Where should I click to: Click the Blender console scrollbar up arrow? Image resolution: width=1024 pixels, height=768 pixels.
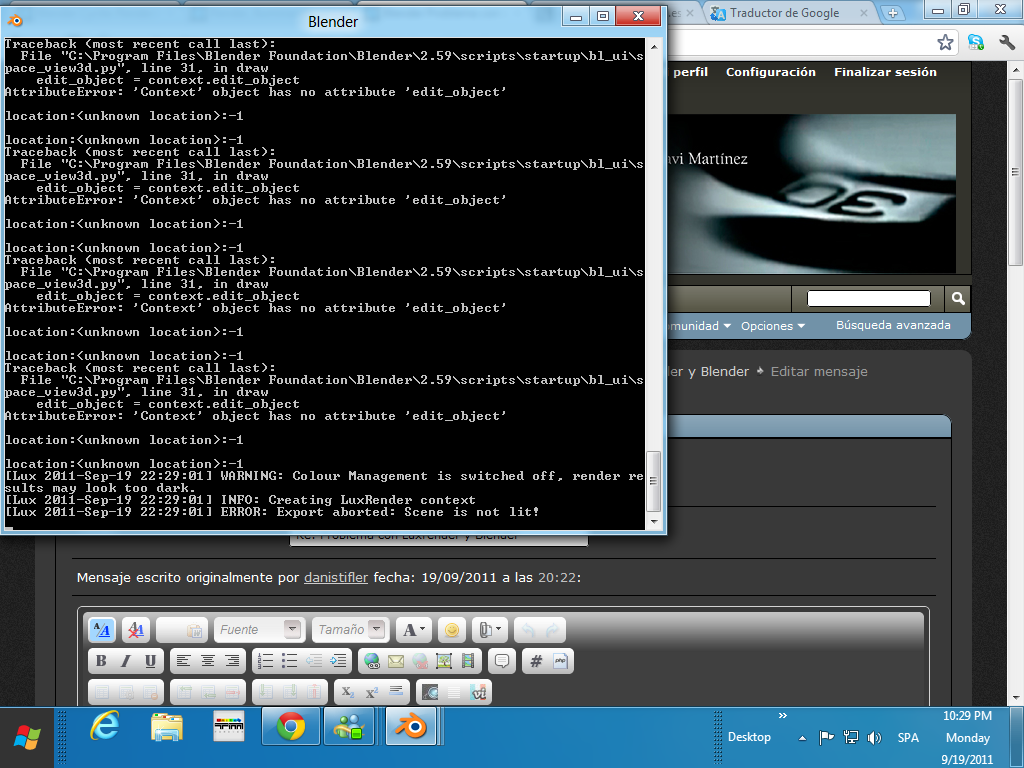[x=654, y=47]
